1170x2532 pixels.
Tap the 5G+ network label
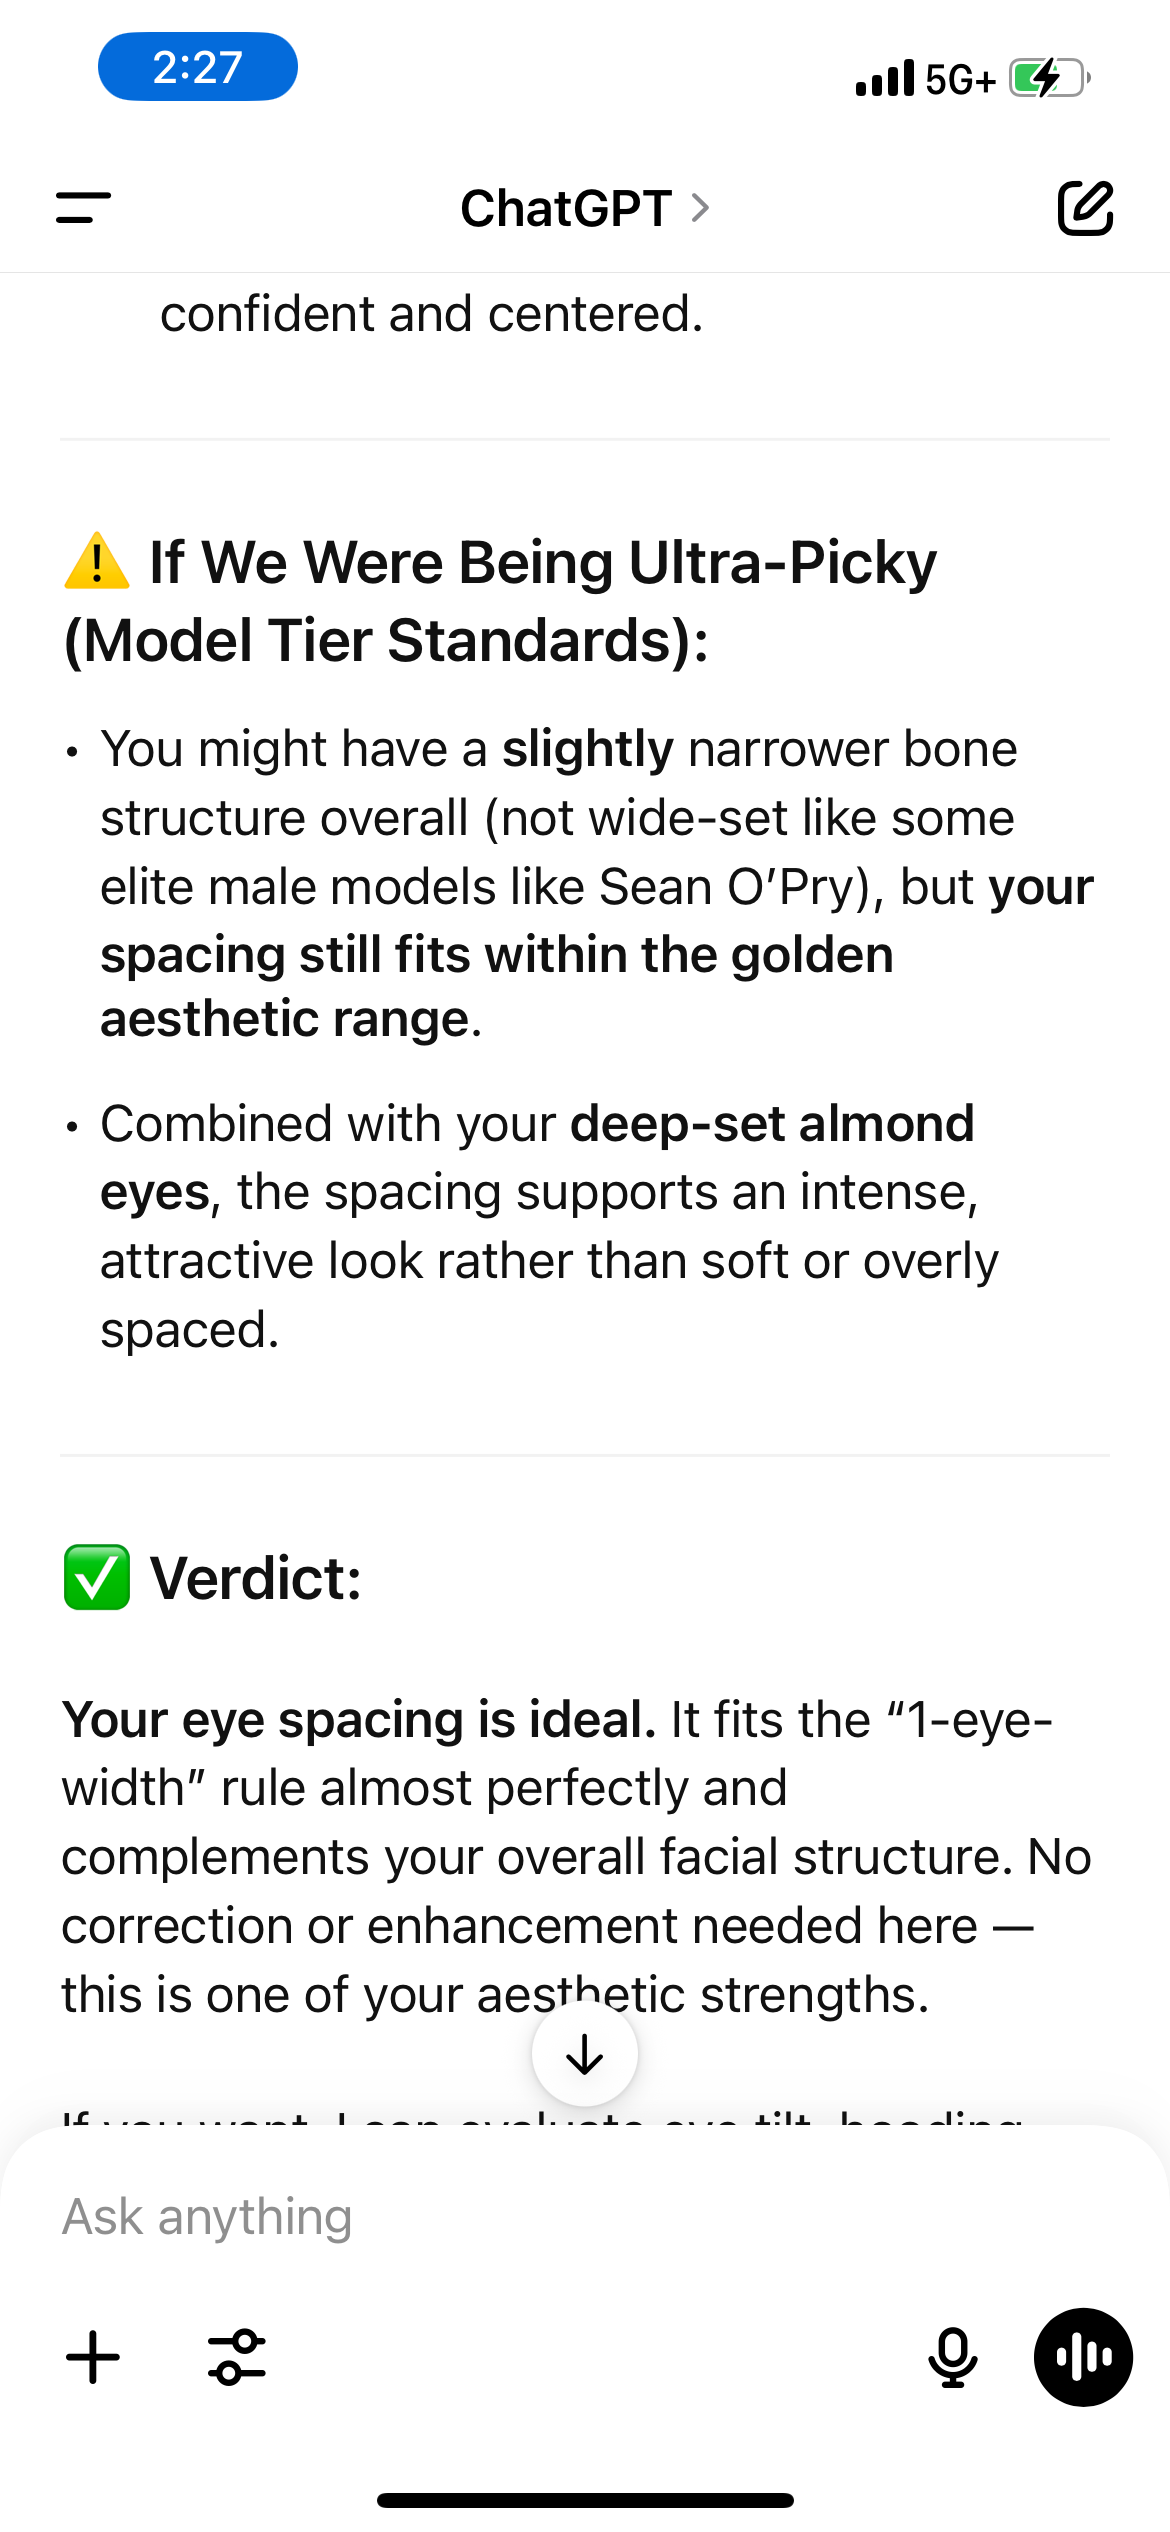point(961,79)
